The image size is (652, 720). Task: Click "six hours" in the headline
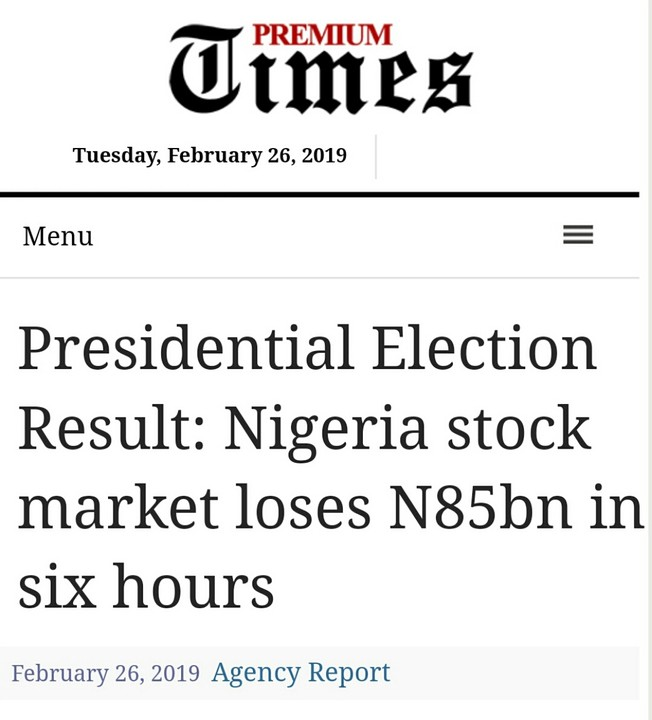pyautogui.click(x=146, y=588)
